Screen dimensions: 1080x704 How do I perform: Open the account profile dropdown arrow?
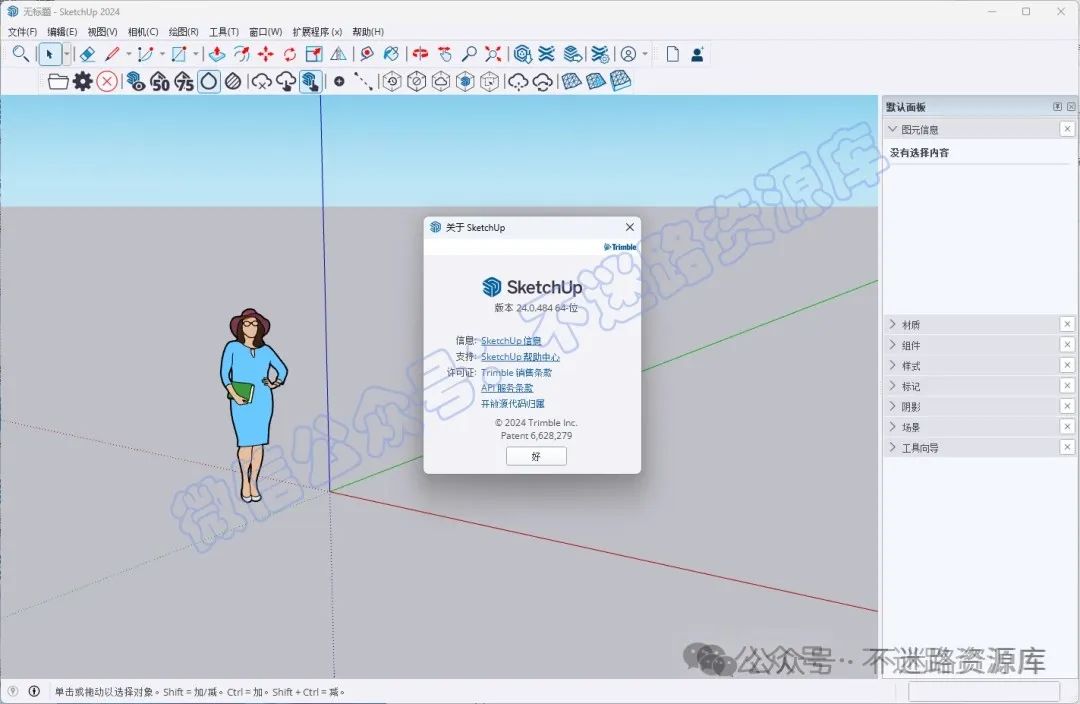[645, 54]
